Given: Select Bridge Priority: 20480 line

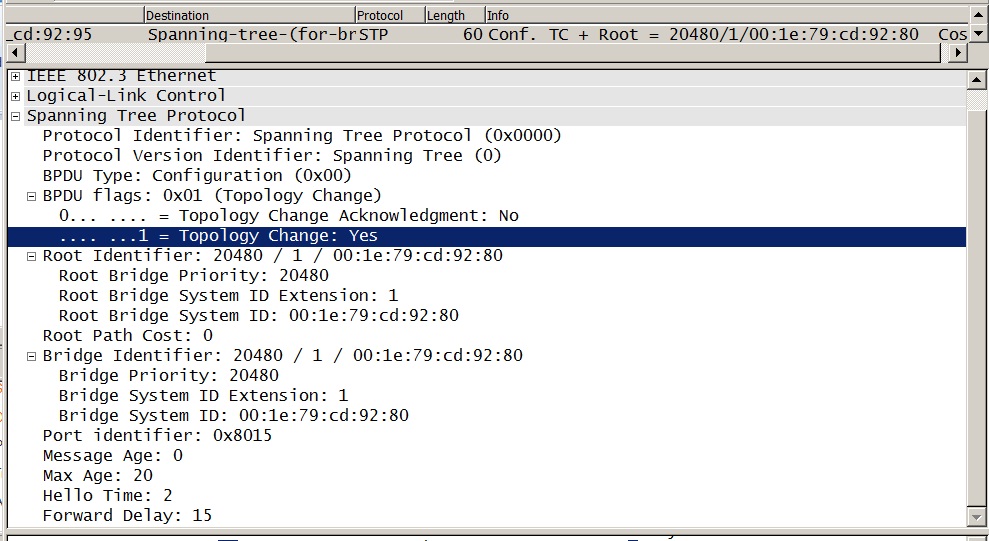Looking at the screenshot, I should (x=168, y=376).
